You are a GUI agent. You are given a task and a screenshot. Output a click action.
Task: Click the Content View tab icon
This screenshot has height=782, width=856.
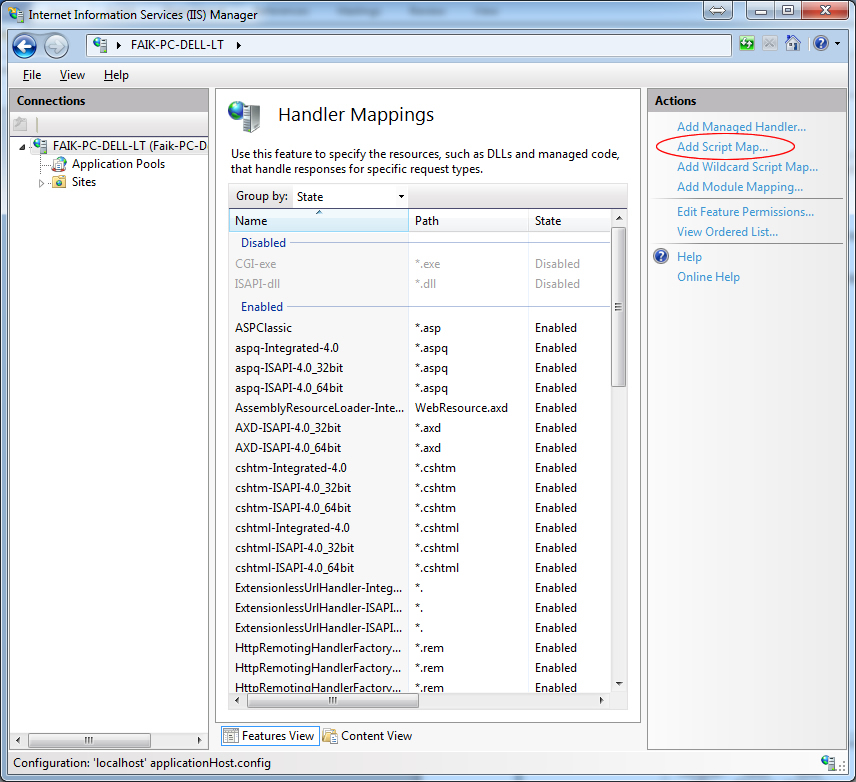click(330, 736)
